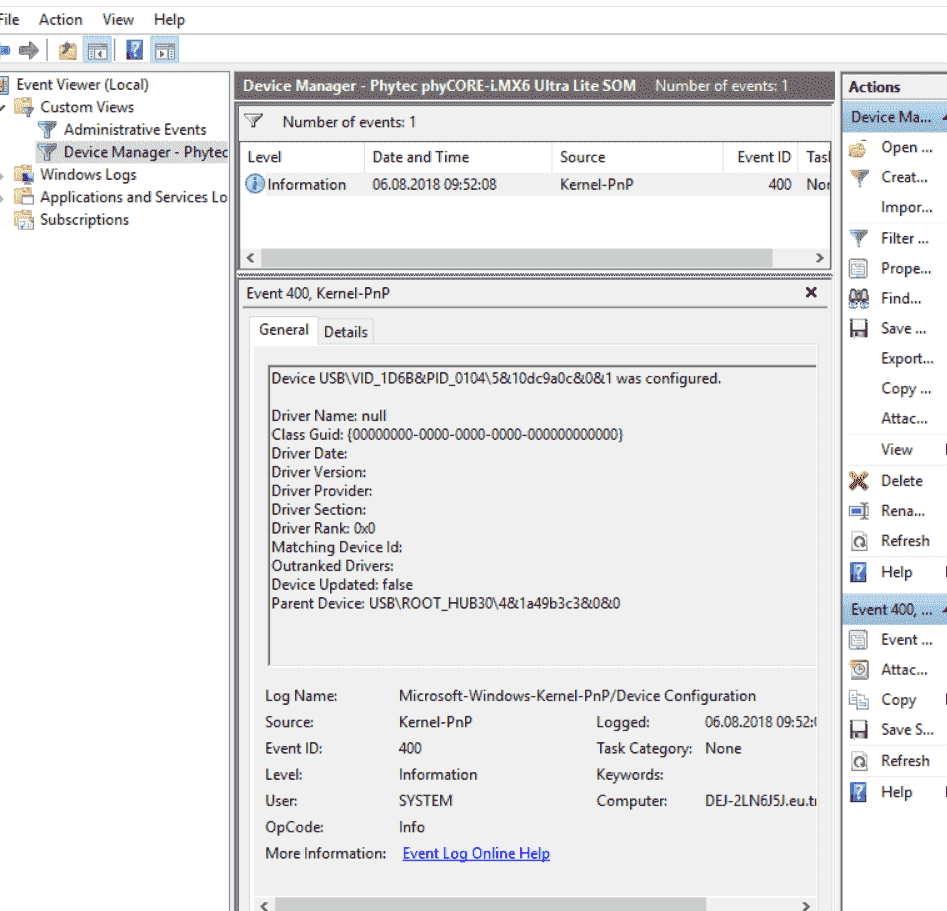The height and width of the screenshot is (911, 947).
Task: Select the Kernel-PnP event row
Action: (535, 184)
